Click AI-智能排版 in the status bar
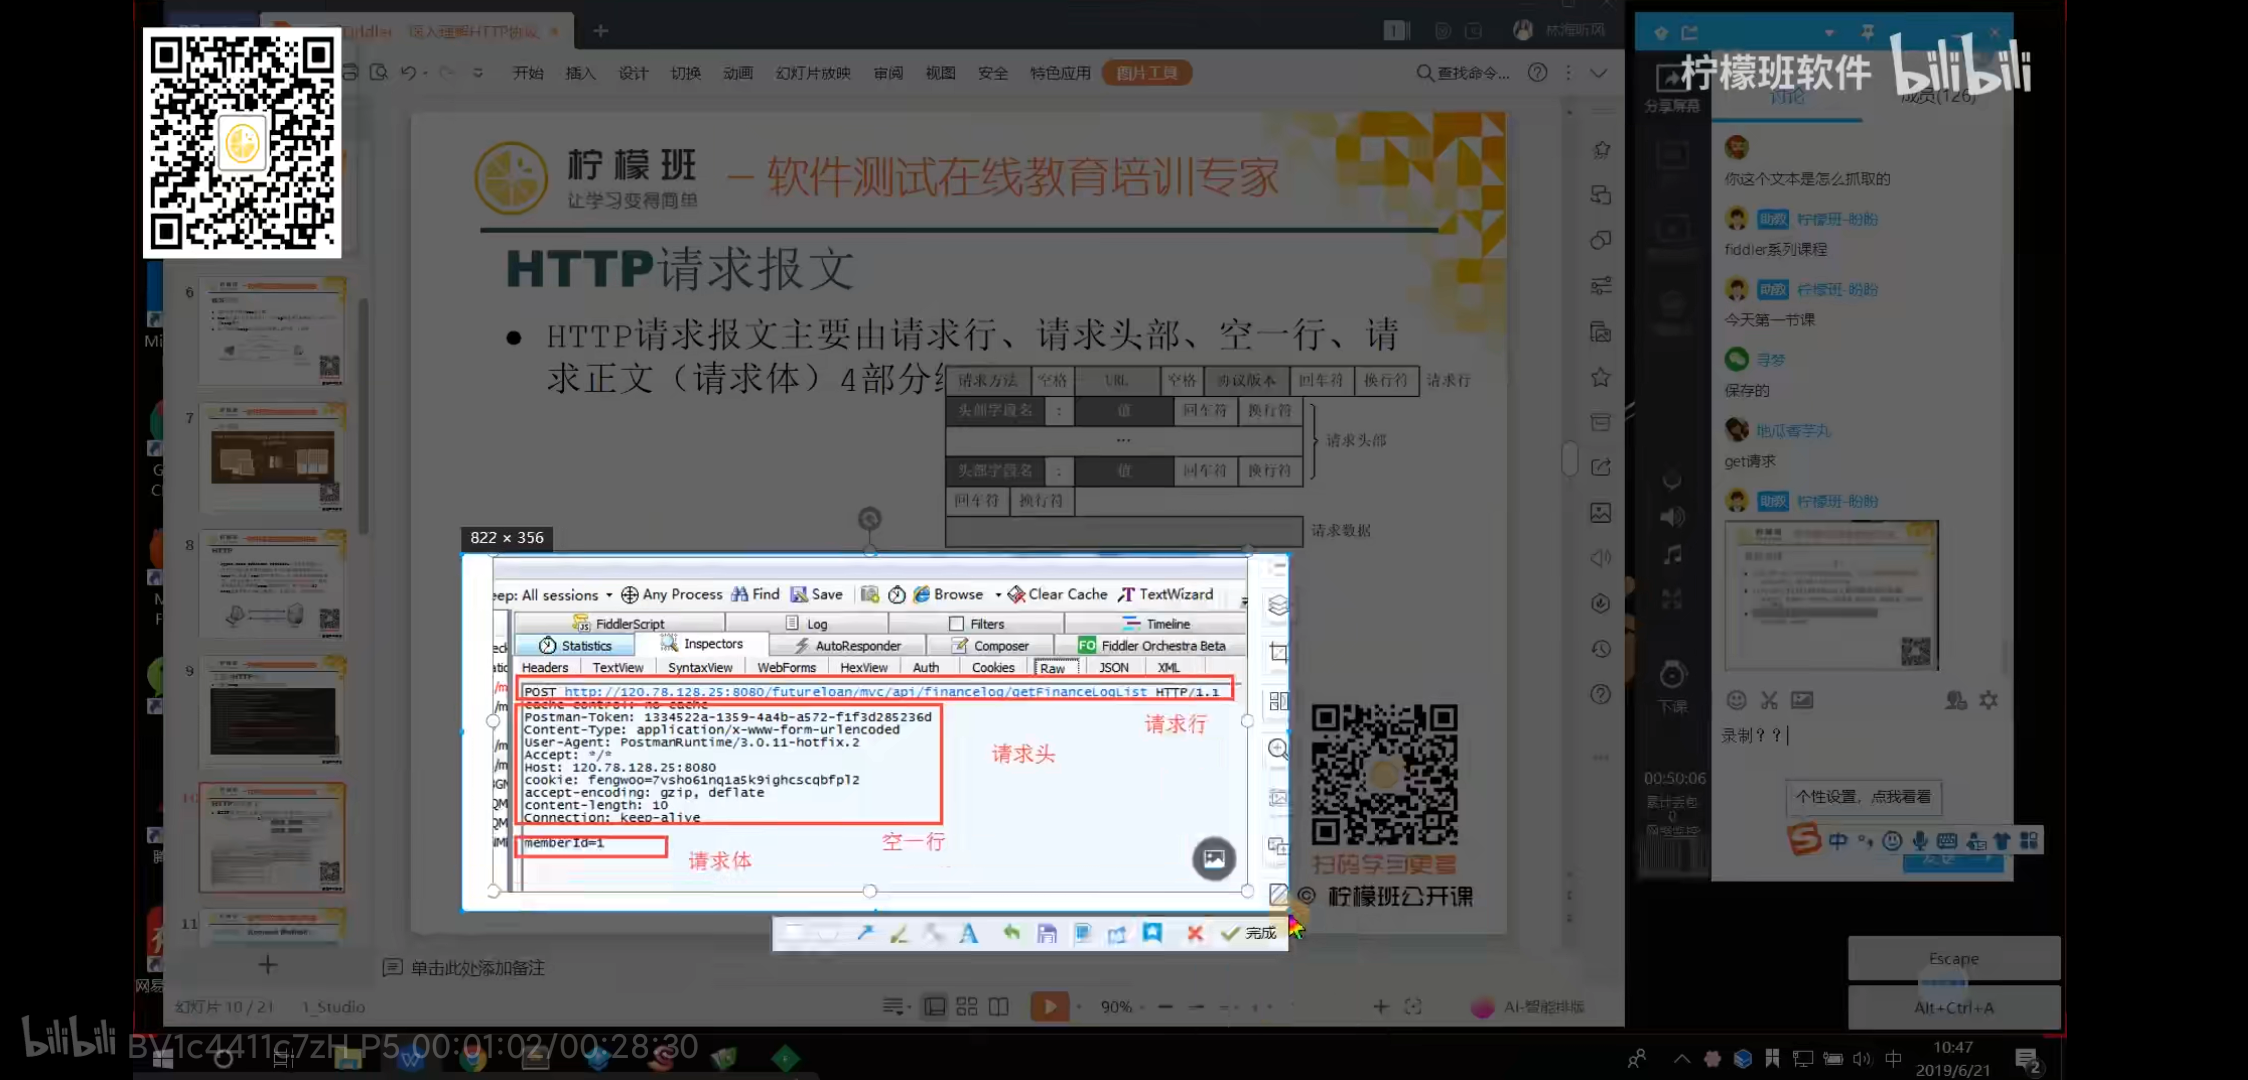 (1530, 1006)
